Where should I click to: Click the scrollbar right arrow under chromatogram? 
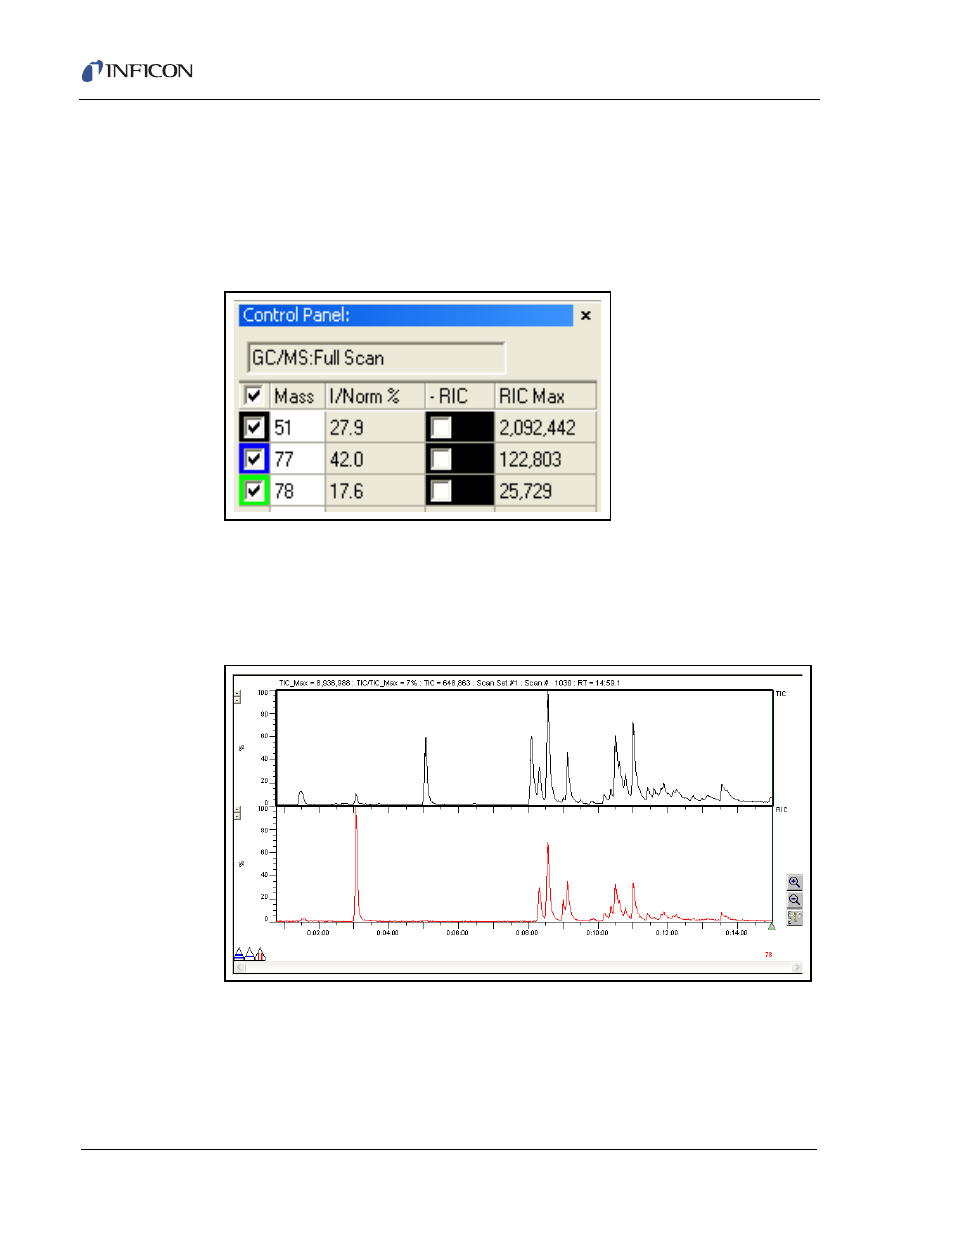point(797,968)
